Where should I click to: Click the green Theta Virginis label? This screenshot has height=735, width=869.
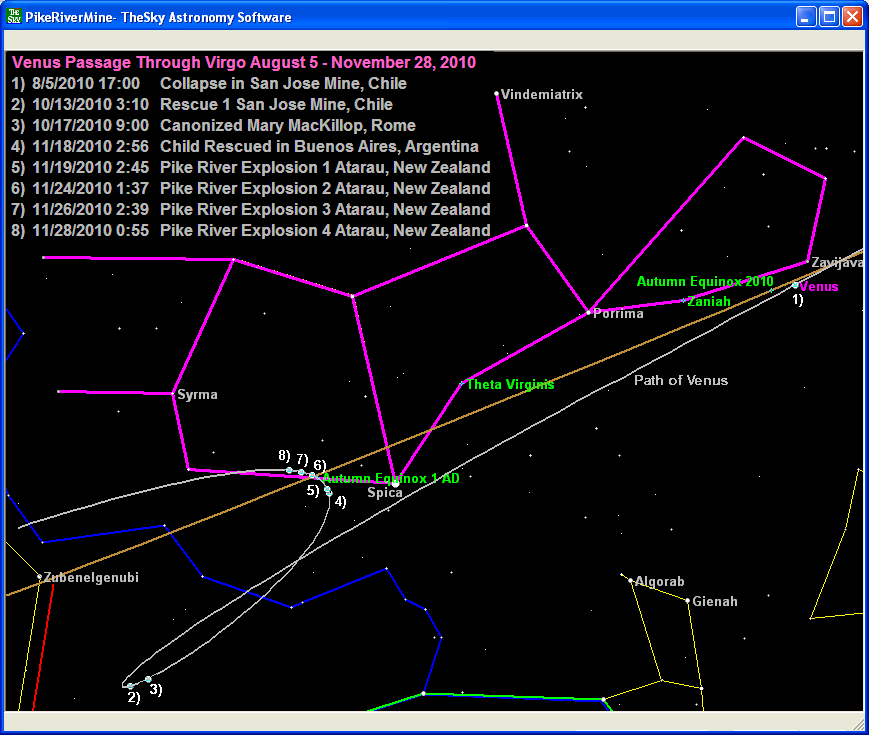(510, 385)
